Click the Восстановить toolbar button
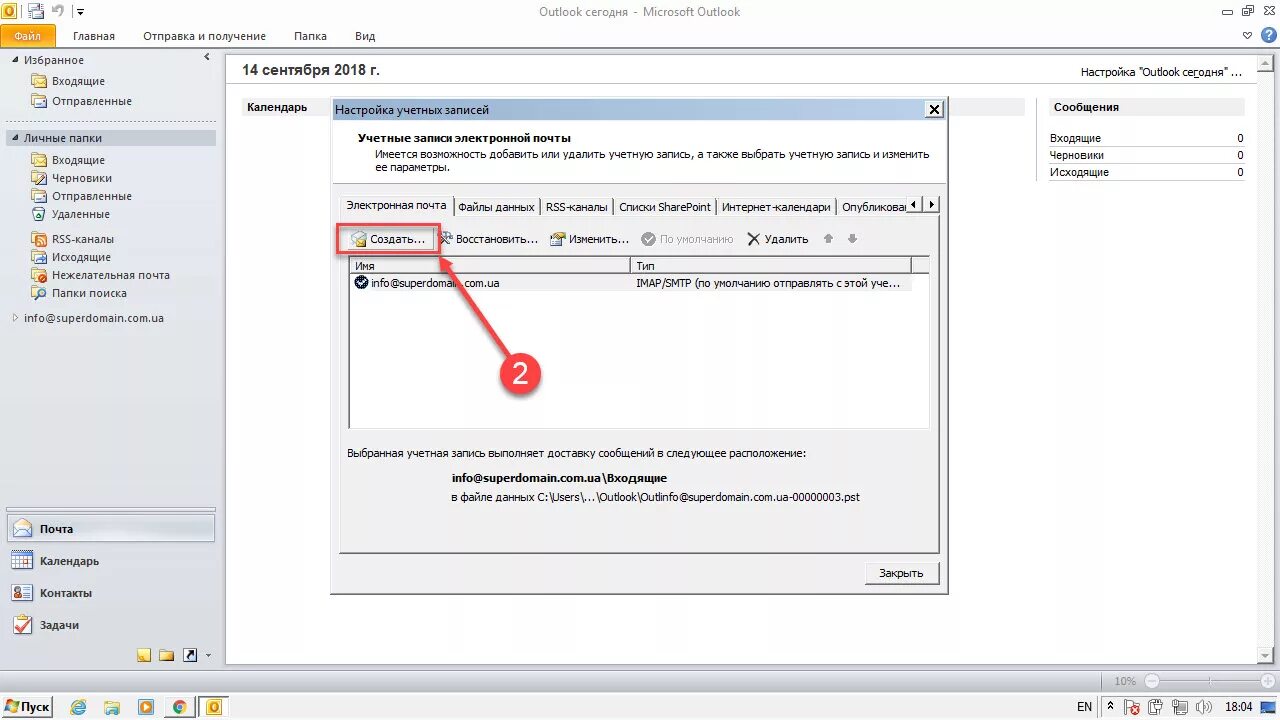This screenshot has height=720, width=1280. [x=489, y=239]
